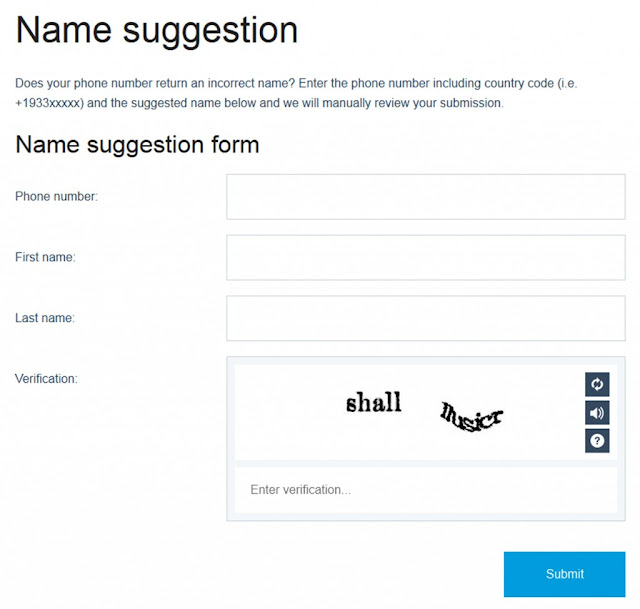This screenshot has height=609, width=640.
Task: Submit the name suggestion form
Action: [564, 574]
